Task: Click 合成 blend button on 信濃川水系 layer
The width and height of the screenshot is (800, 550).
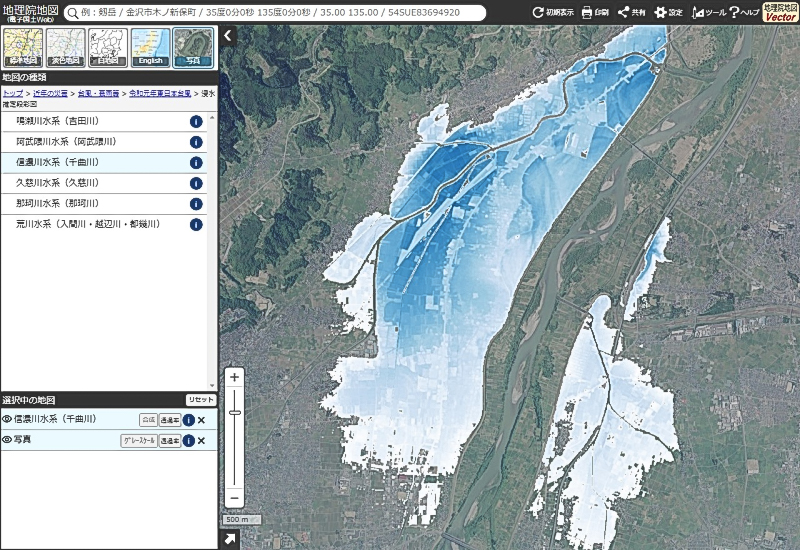Action: (x=148, y=419)
